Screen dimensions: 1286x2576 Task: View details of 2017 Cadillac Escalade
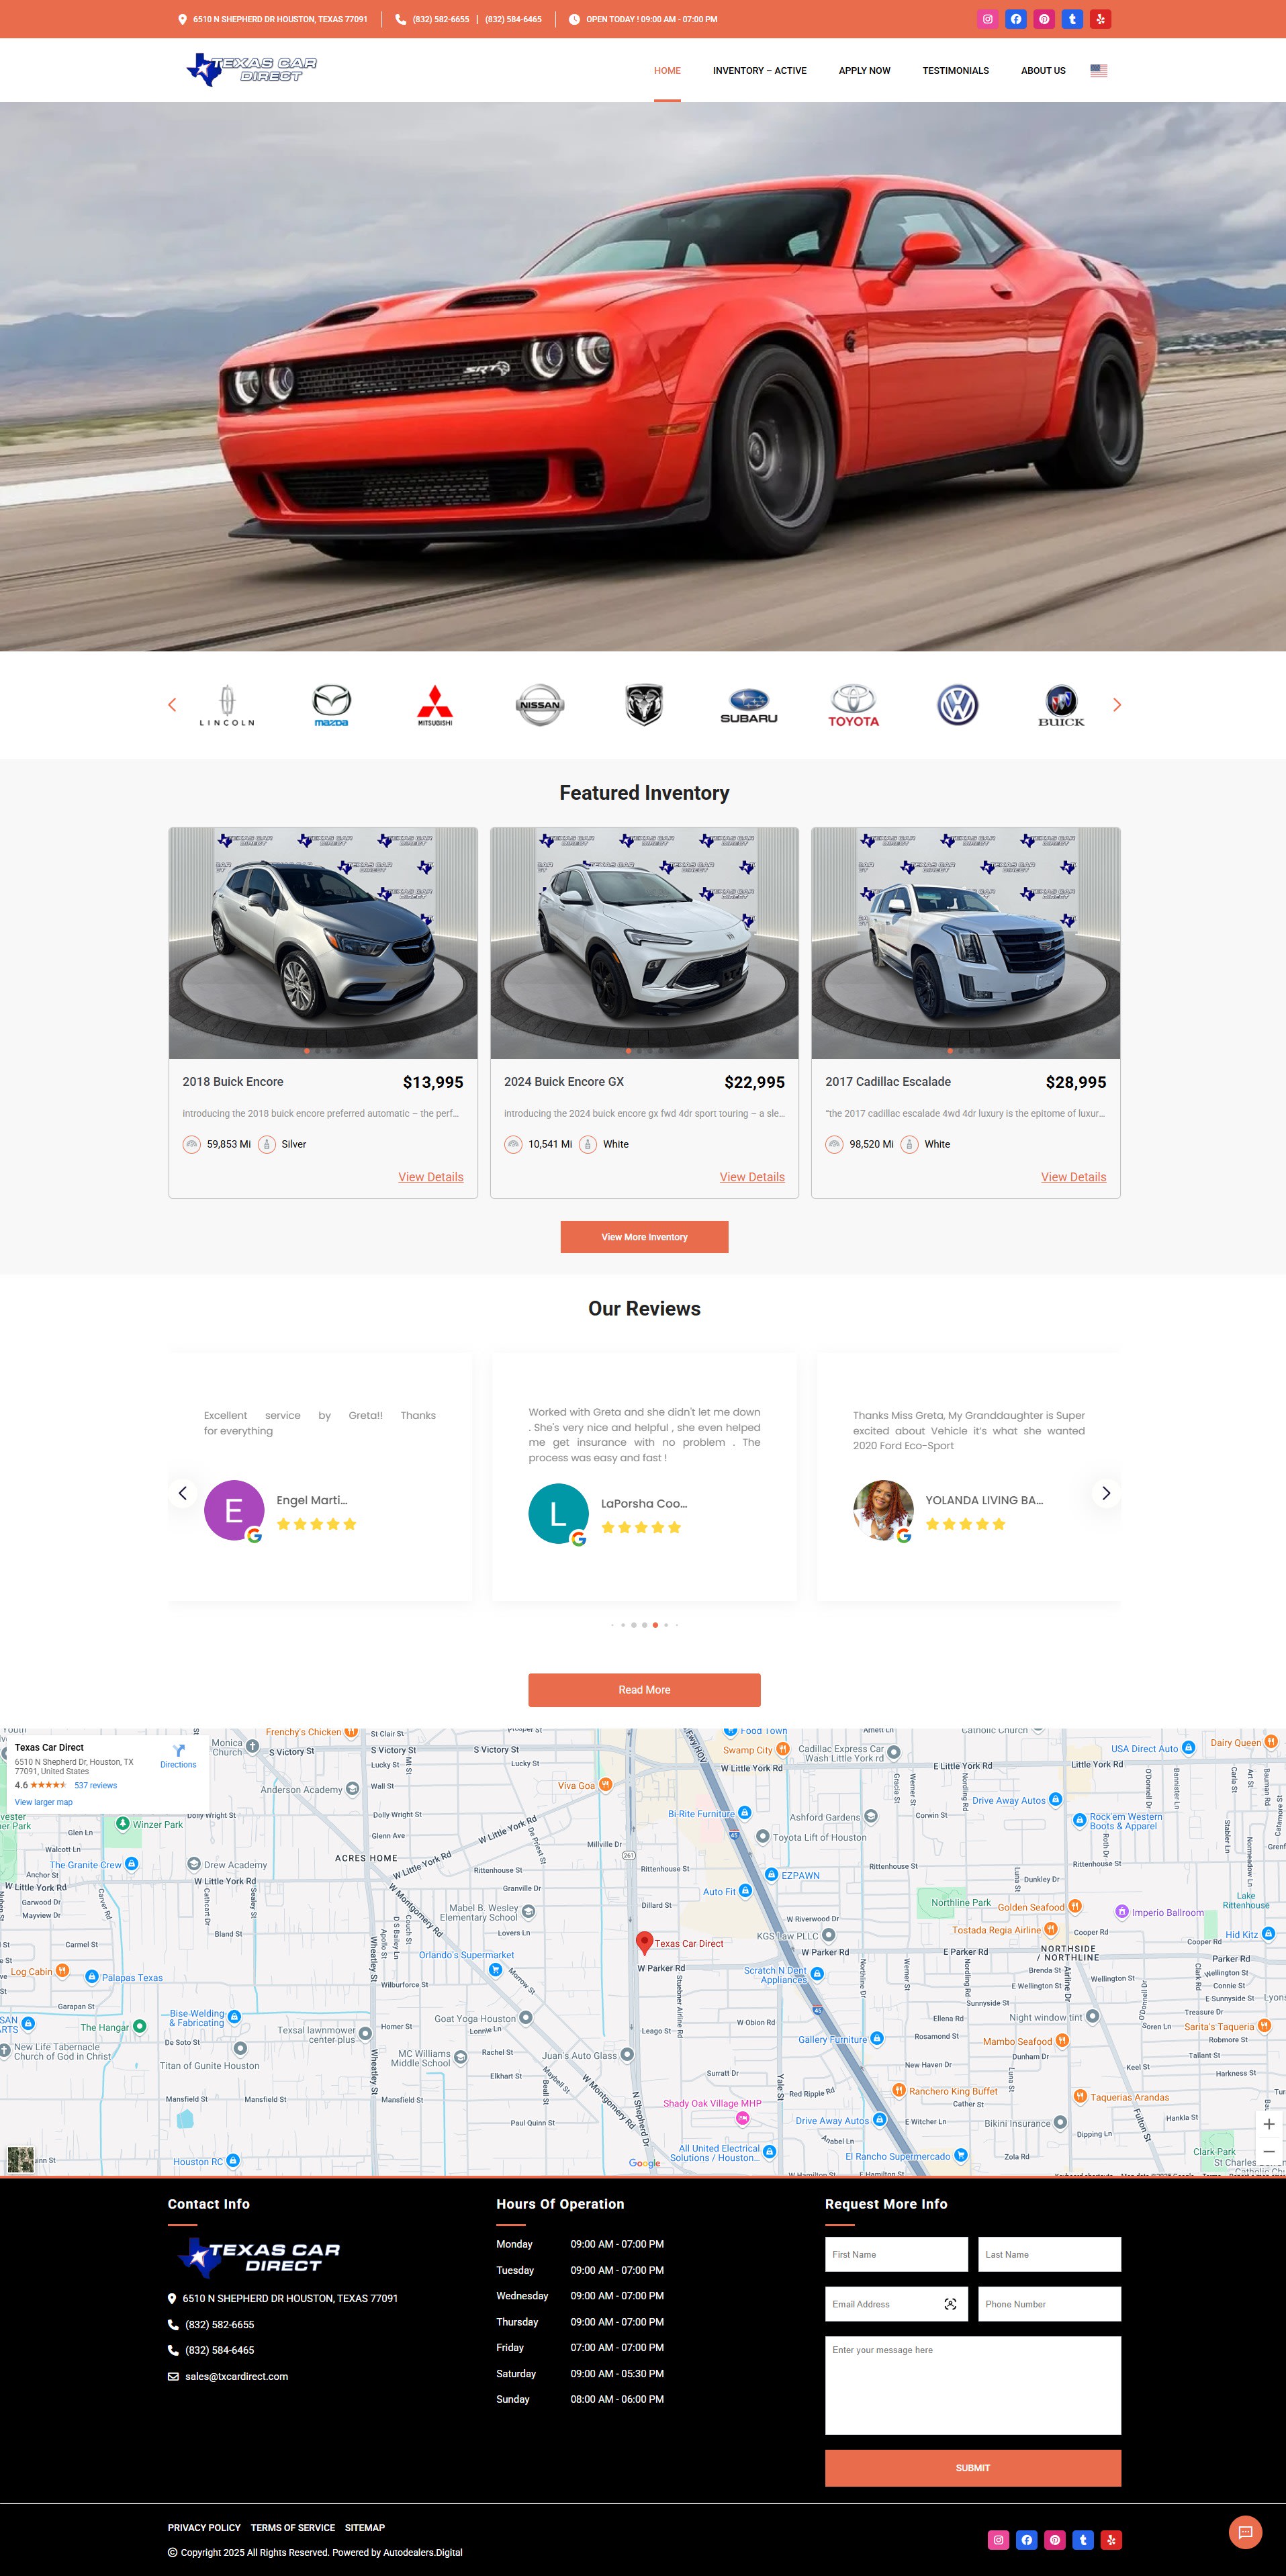tap(1073, 1177)
